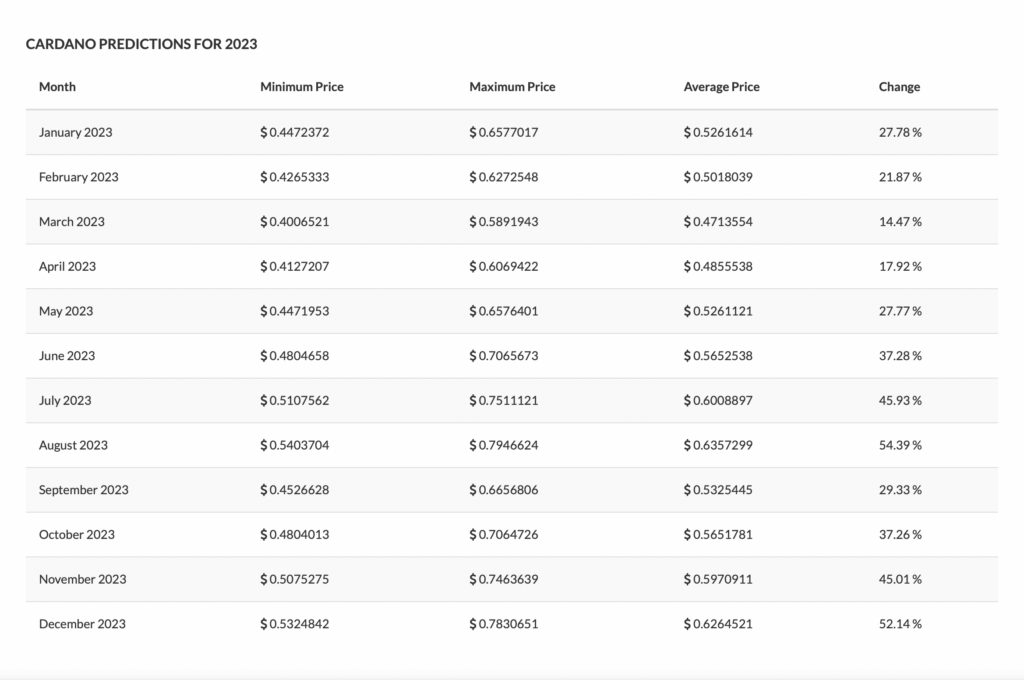This screenshot has width=1024, height=680.
Task: Click minimum price $0.5107562
Action: click(x=295, y=400)
